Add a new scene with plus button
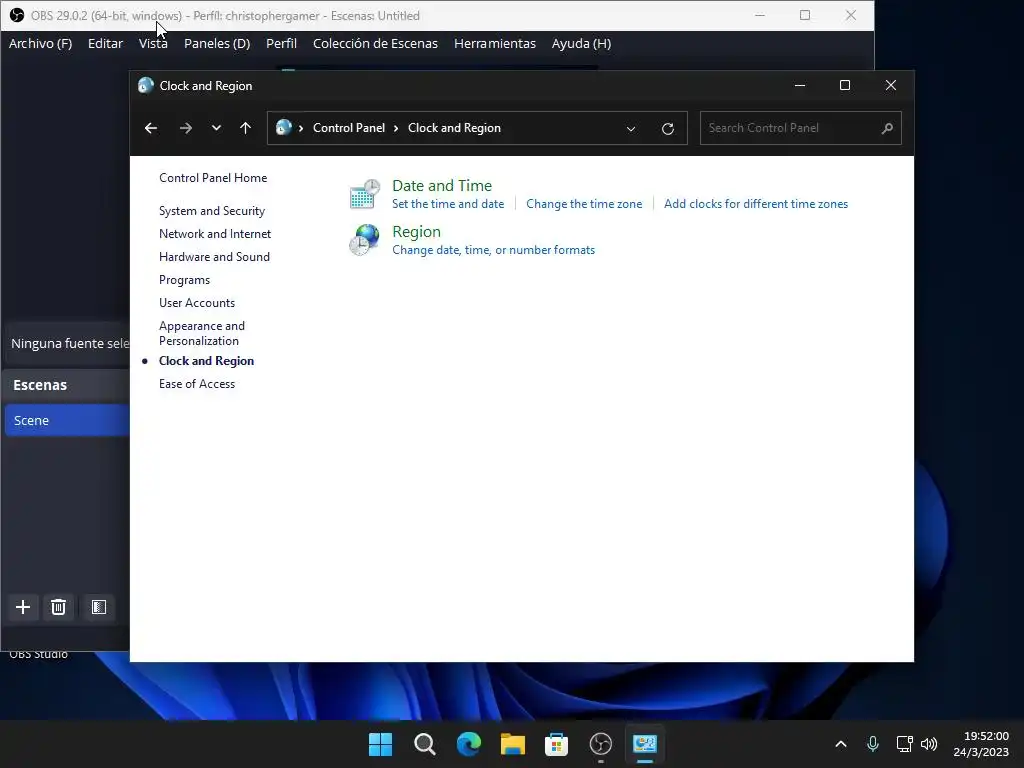The image size is (1024, 768). click(23, 607)
